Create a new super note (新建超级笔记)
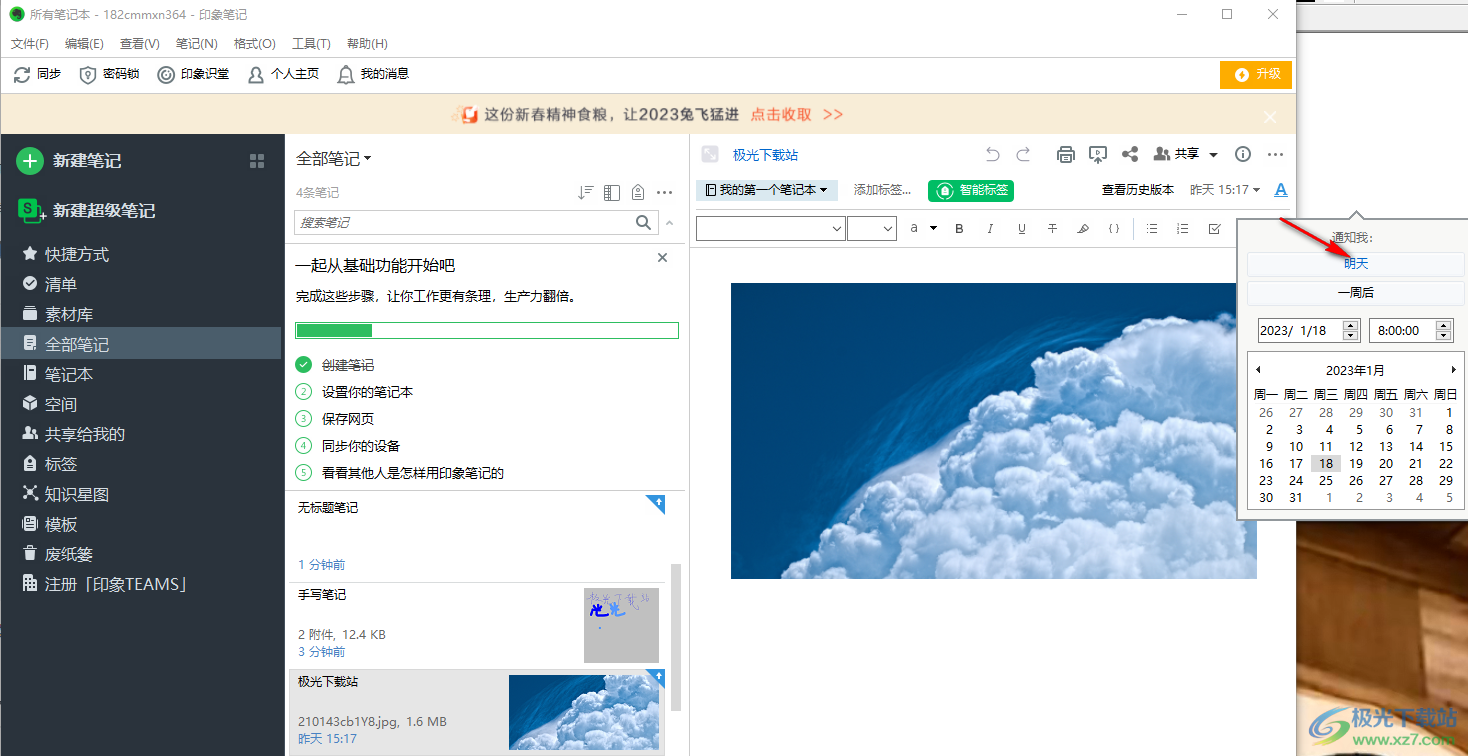 click(x=88, y=211)
